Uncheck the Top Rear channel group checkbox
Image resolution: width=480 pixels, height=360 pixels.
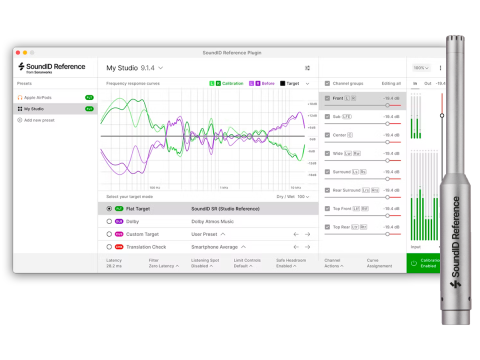(x=327, y=227)
